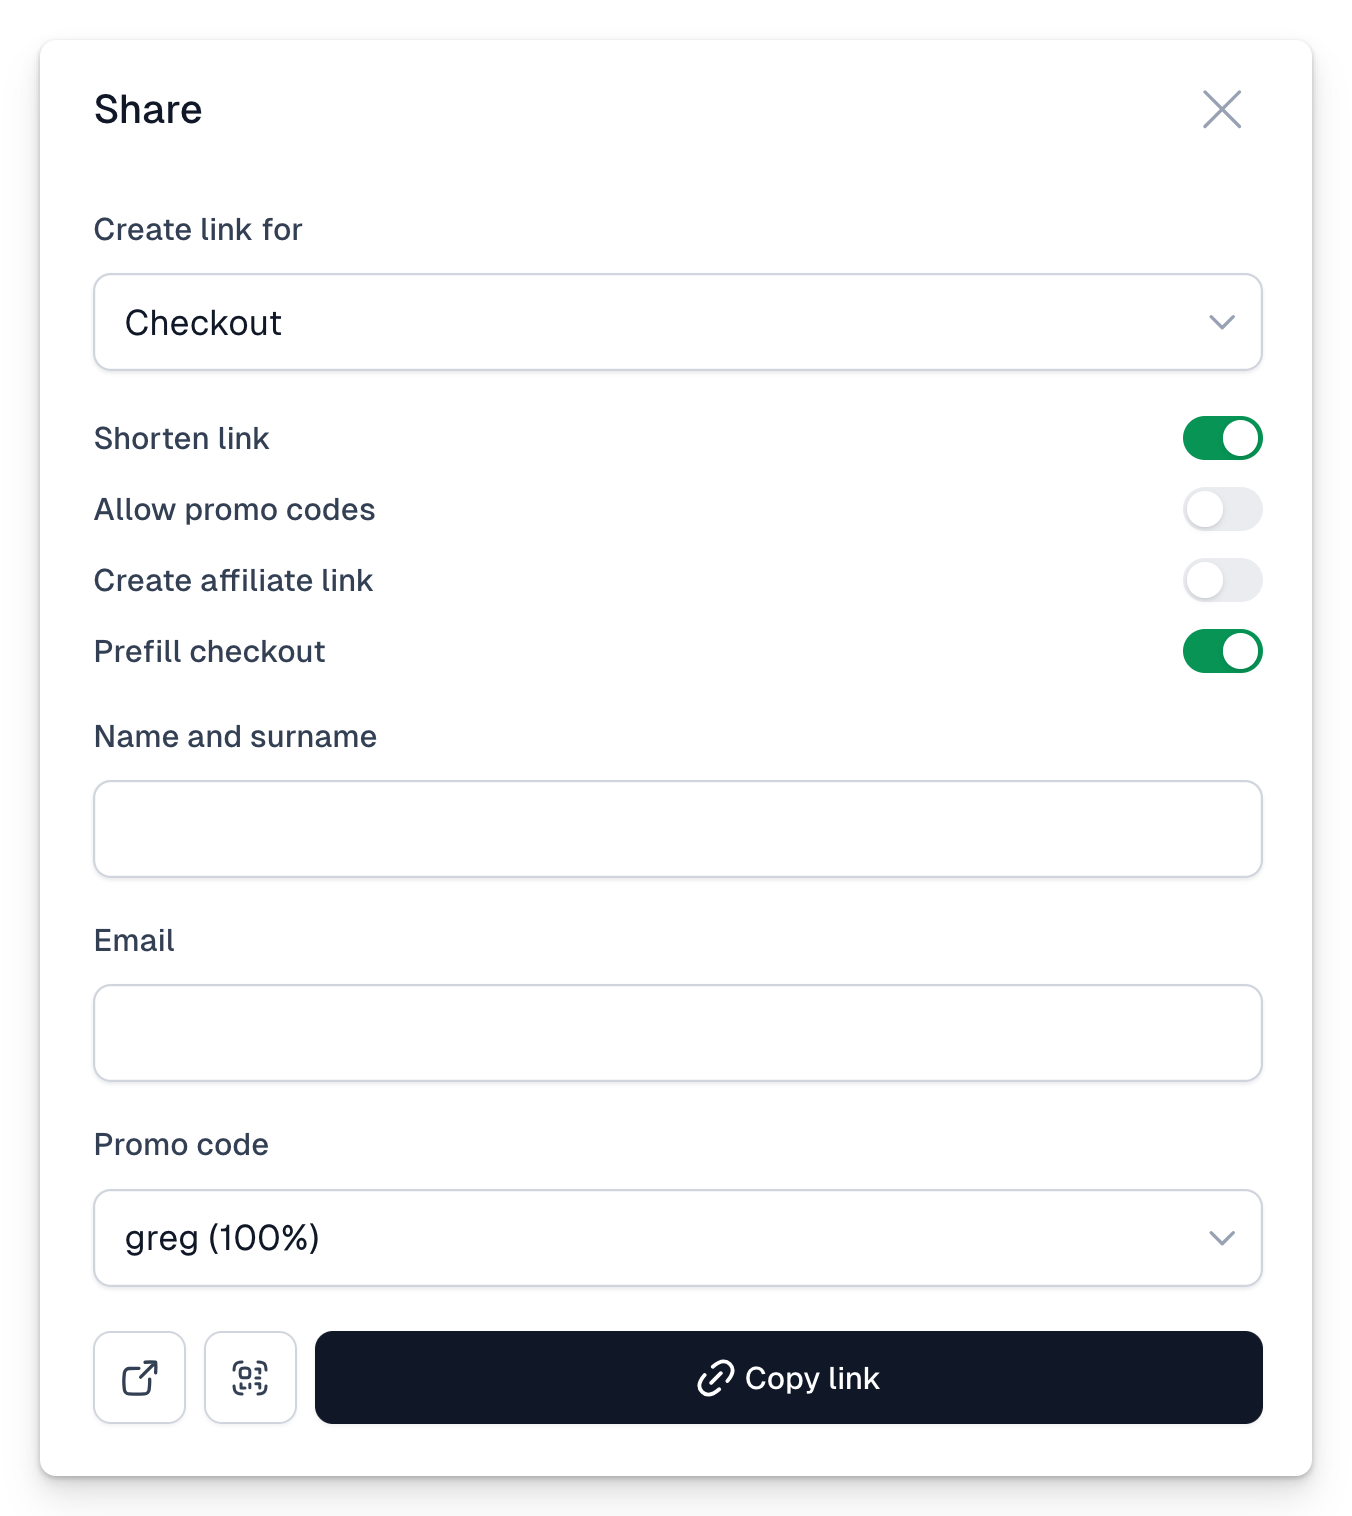This screenshot has height=1516, width=1352.
Task: Turn off Prefill checkout switch
Action: pos(1222,651)
